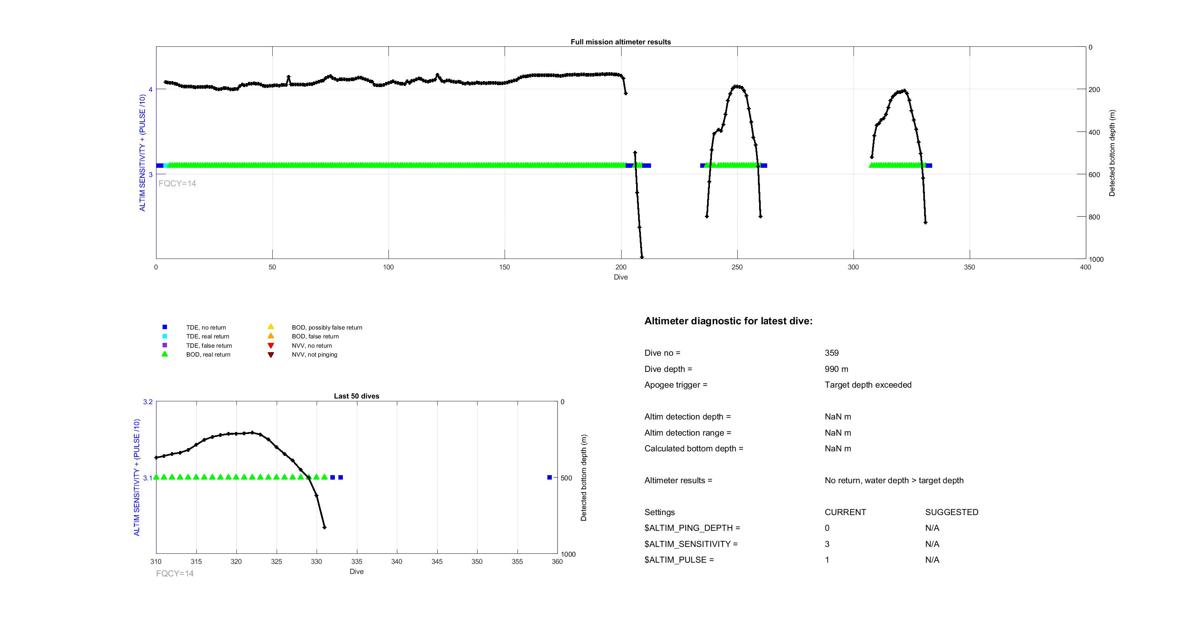Click the 3.2 tick on the Last 50 dives left axis

tap(147, 402)
